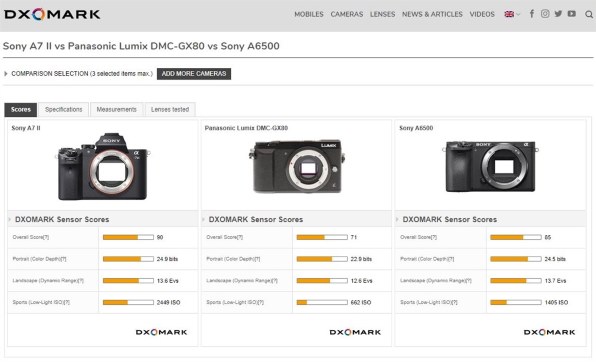Switch to the Specifications tab
Image resolution: width=596 pixels, height=362 pixels.
(x=63, y=110)
